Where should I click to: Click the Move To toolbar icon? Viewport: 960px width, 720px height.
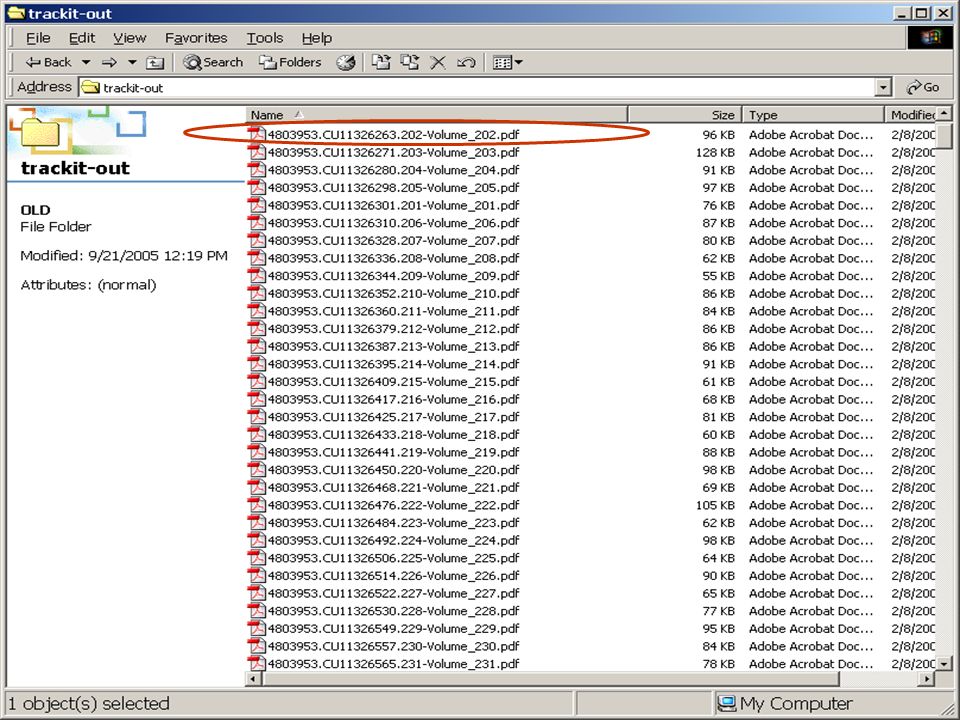[381, 62]
